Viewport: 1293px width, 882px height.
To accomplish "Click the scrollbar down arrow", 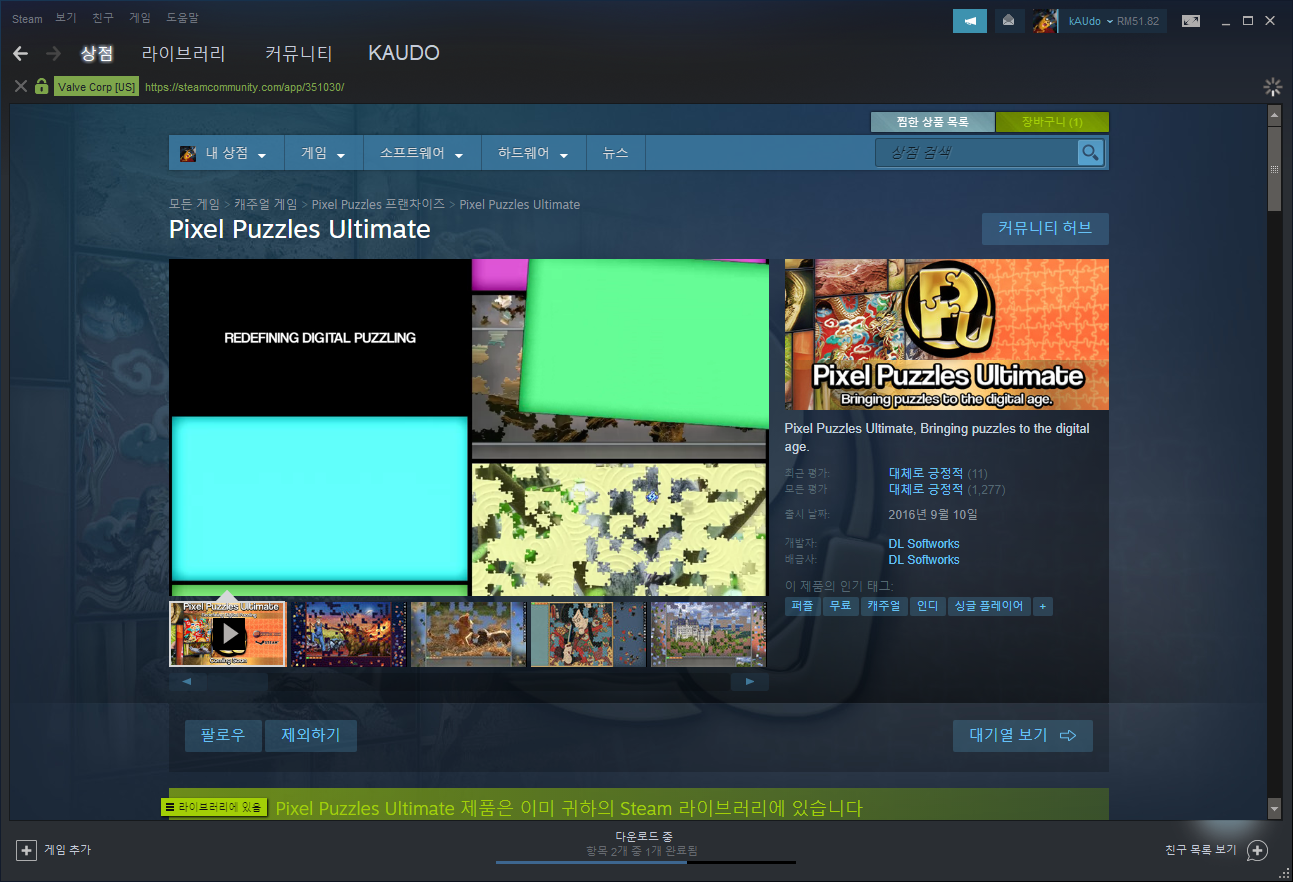I will point(1274,808).
